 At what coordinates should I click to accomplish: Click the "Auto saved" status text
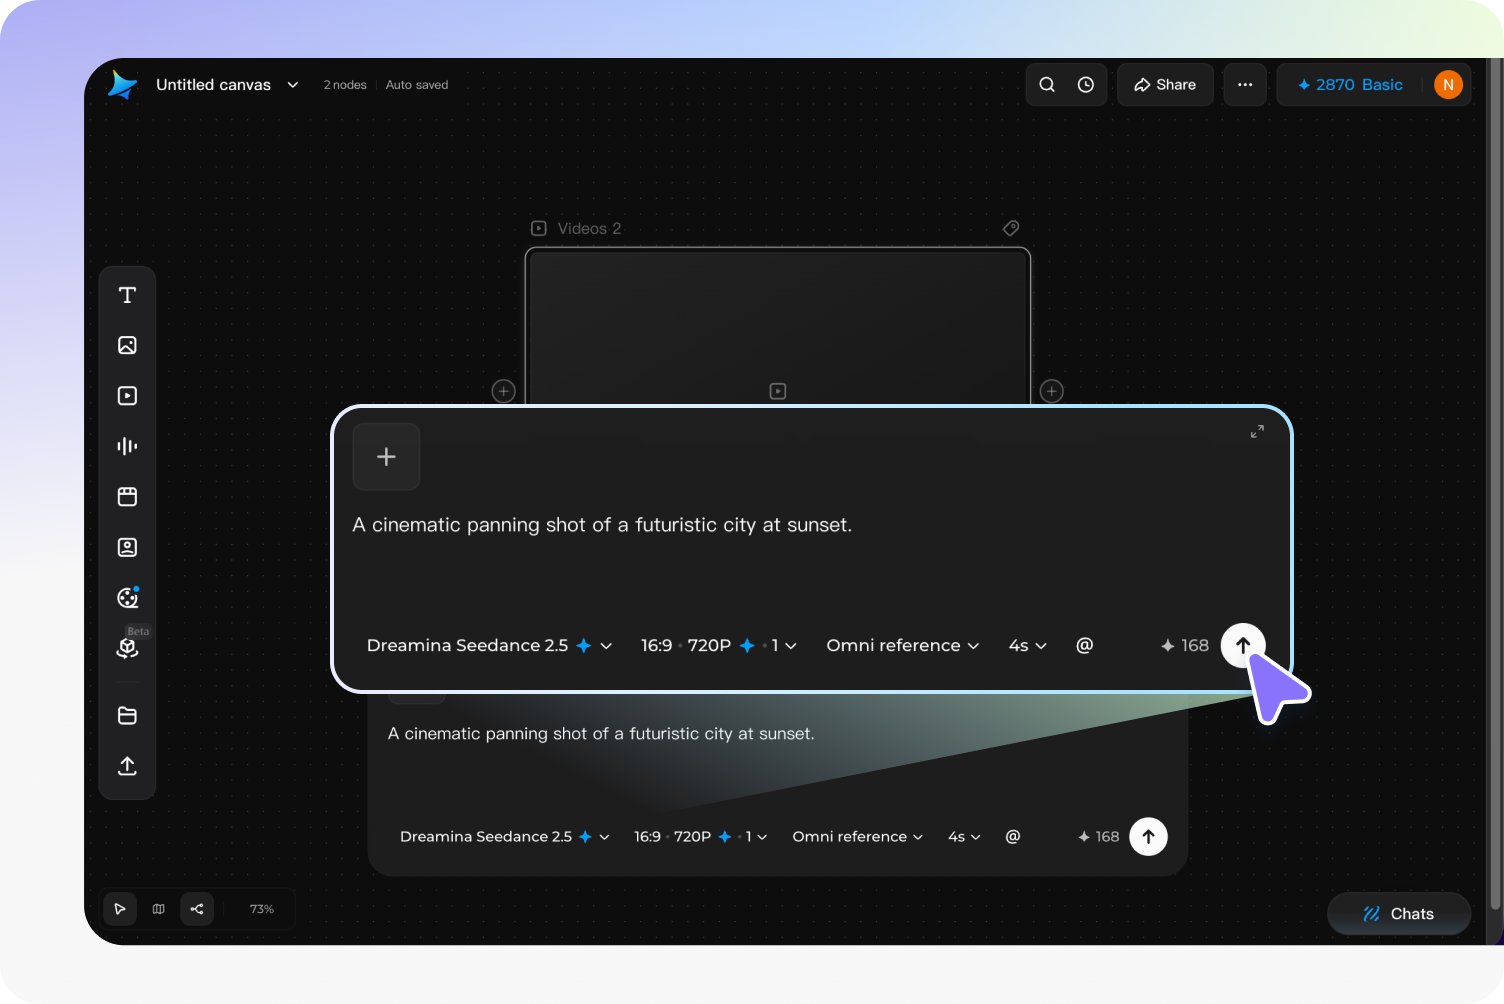tap(417, 85)
